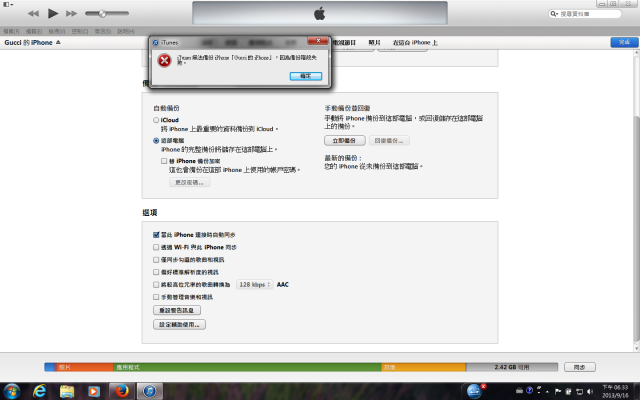Click the network tray icon
Screen dimensions: 640x400
pos(579,391)
